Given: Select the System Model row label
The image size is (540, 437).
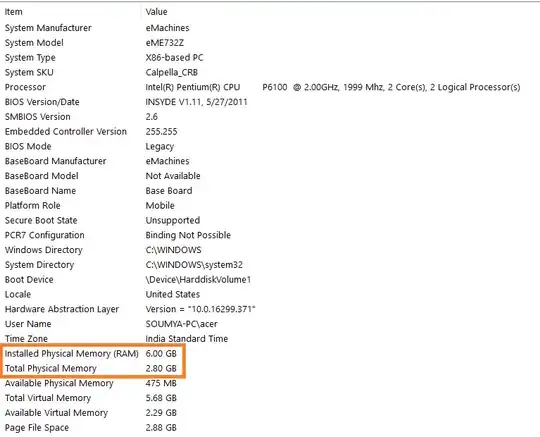Looking at the screenshot, I should 34,43.
